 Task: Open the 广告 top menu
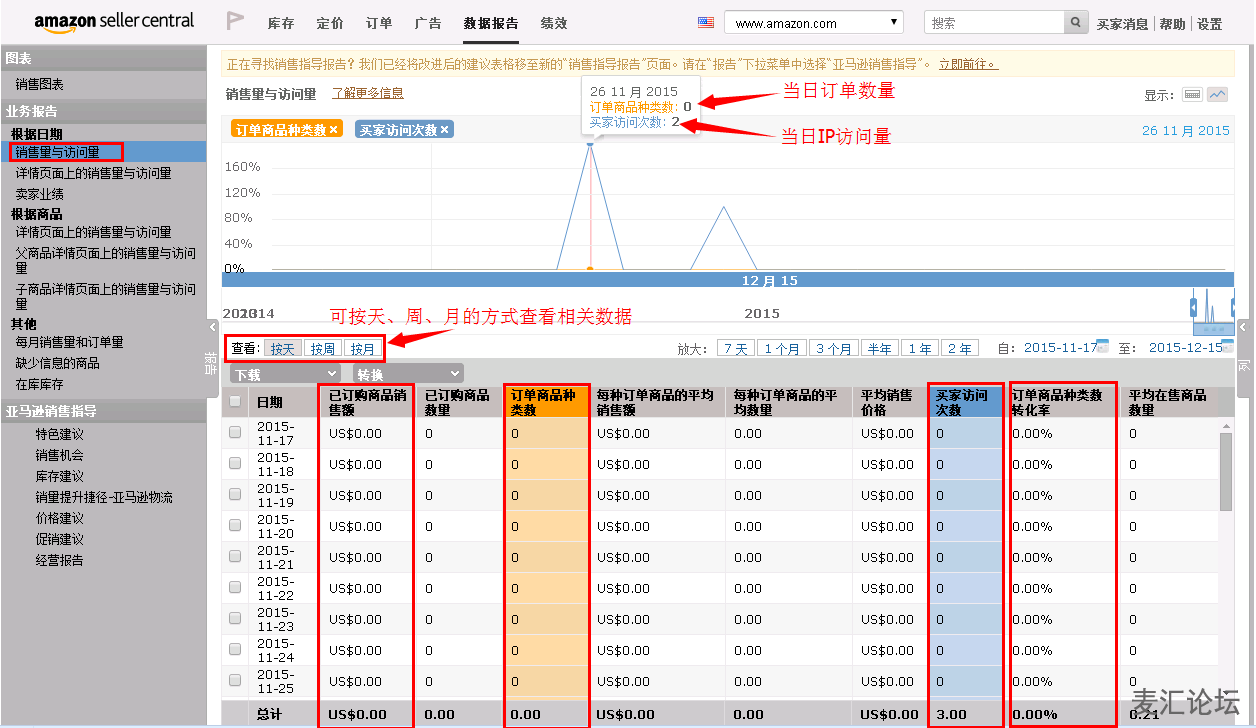coord(428,23)
